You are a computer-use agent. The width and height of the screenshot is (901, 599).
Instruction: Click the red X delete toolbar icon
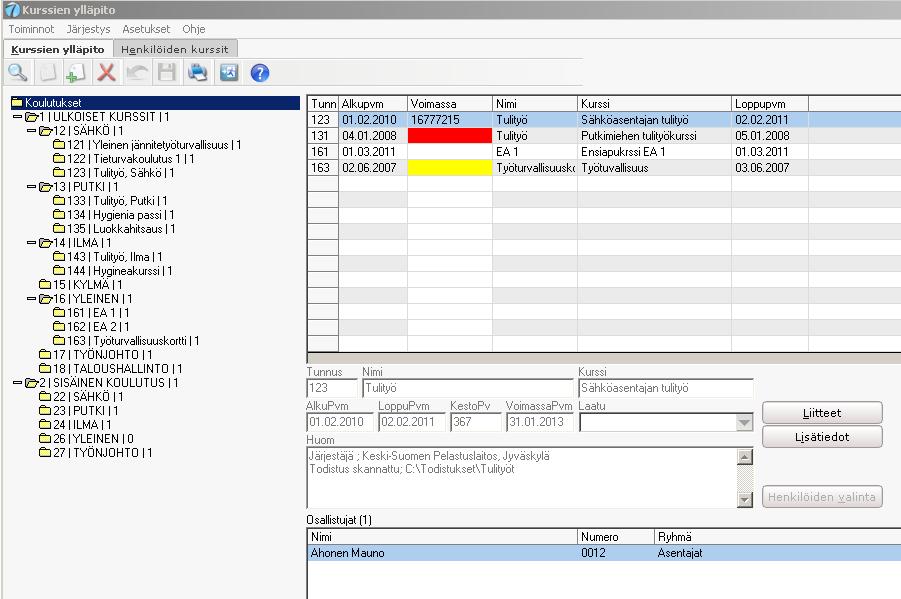pyautogui.click(x=106, y=72)
